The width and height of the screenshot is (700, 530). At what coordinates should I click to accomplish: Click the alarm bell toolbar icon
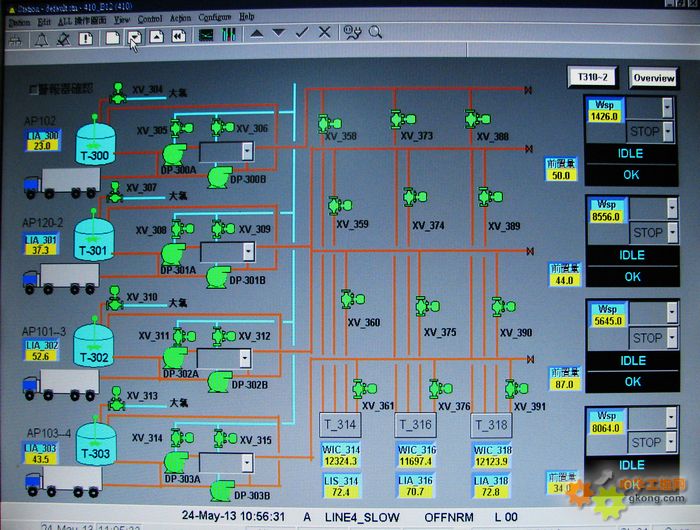click(x=41, y=38)
